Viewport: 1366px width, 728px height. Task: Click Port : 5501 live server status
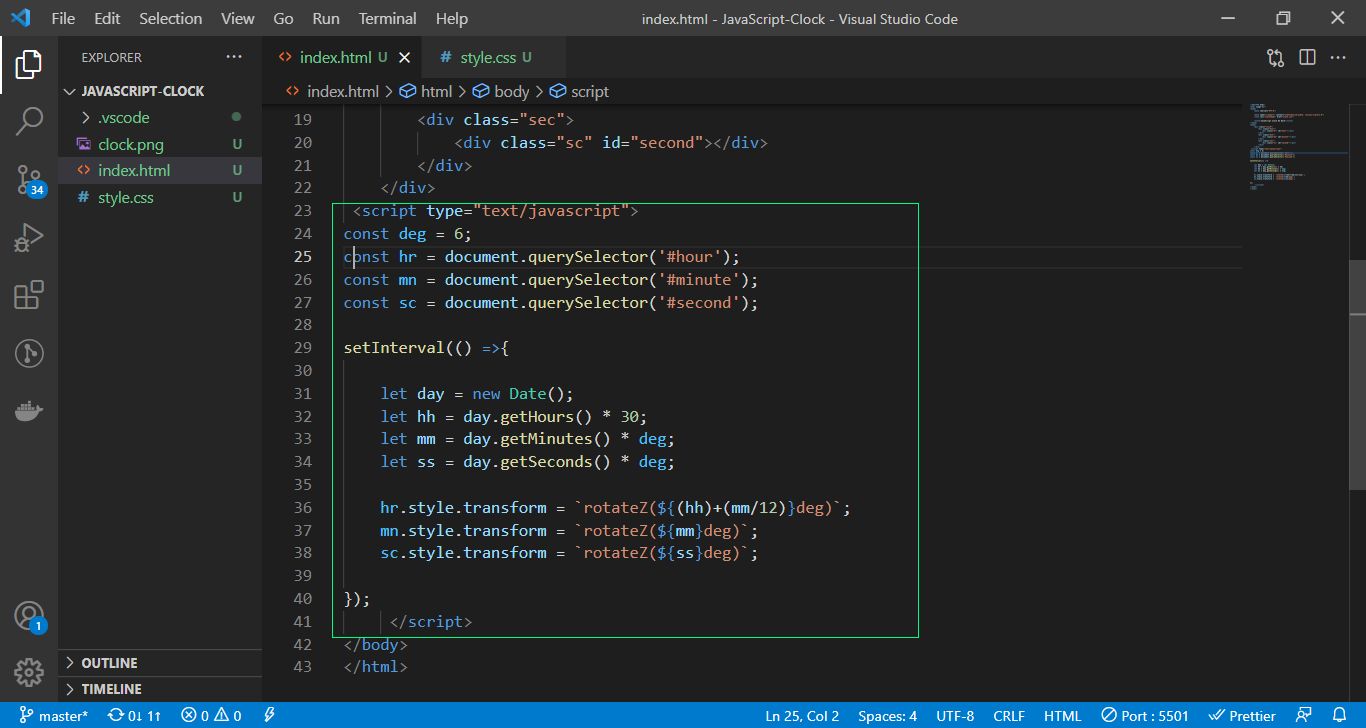(x=1145, y=715)
